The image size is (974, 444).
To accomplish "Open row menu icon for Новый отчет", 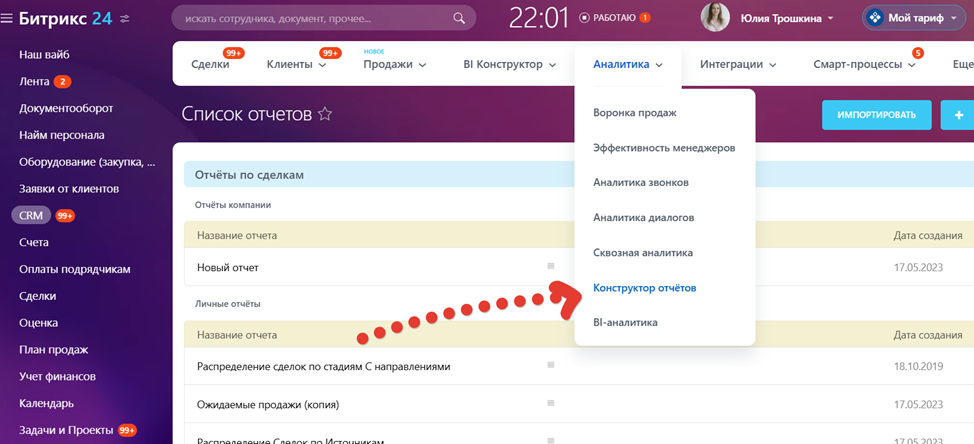I will pos(550,266).
